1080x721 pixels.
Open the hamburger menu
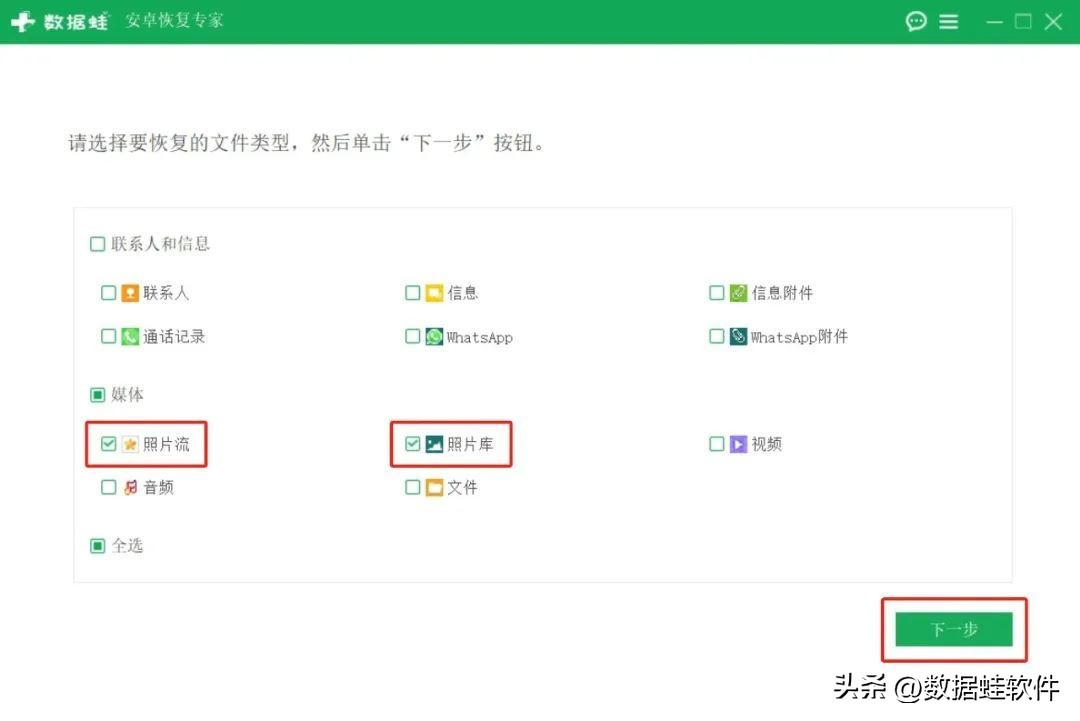(x=948, y=20)
